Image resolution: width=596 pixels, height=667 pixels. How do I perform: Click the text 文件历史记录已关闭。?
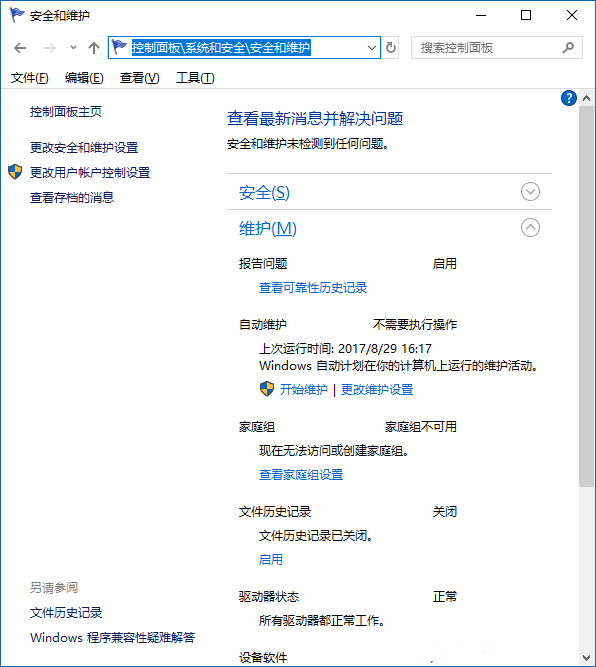[x=316, y=536]
